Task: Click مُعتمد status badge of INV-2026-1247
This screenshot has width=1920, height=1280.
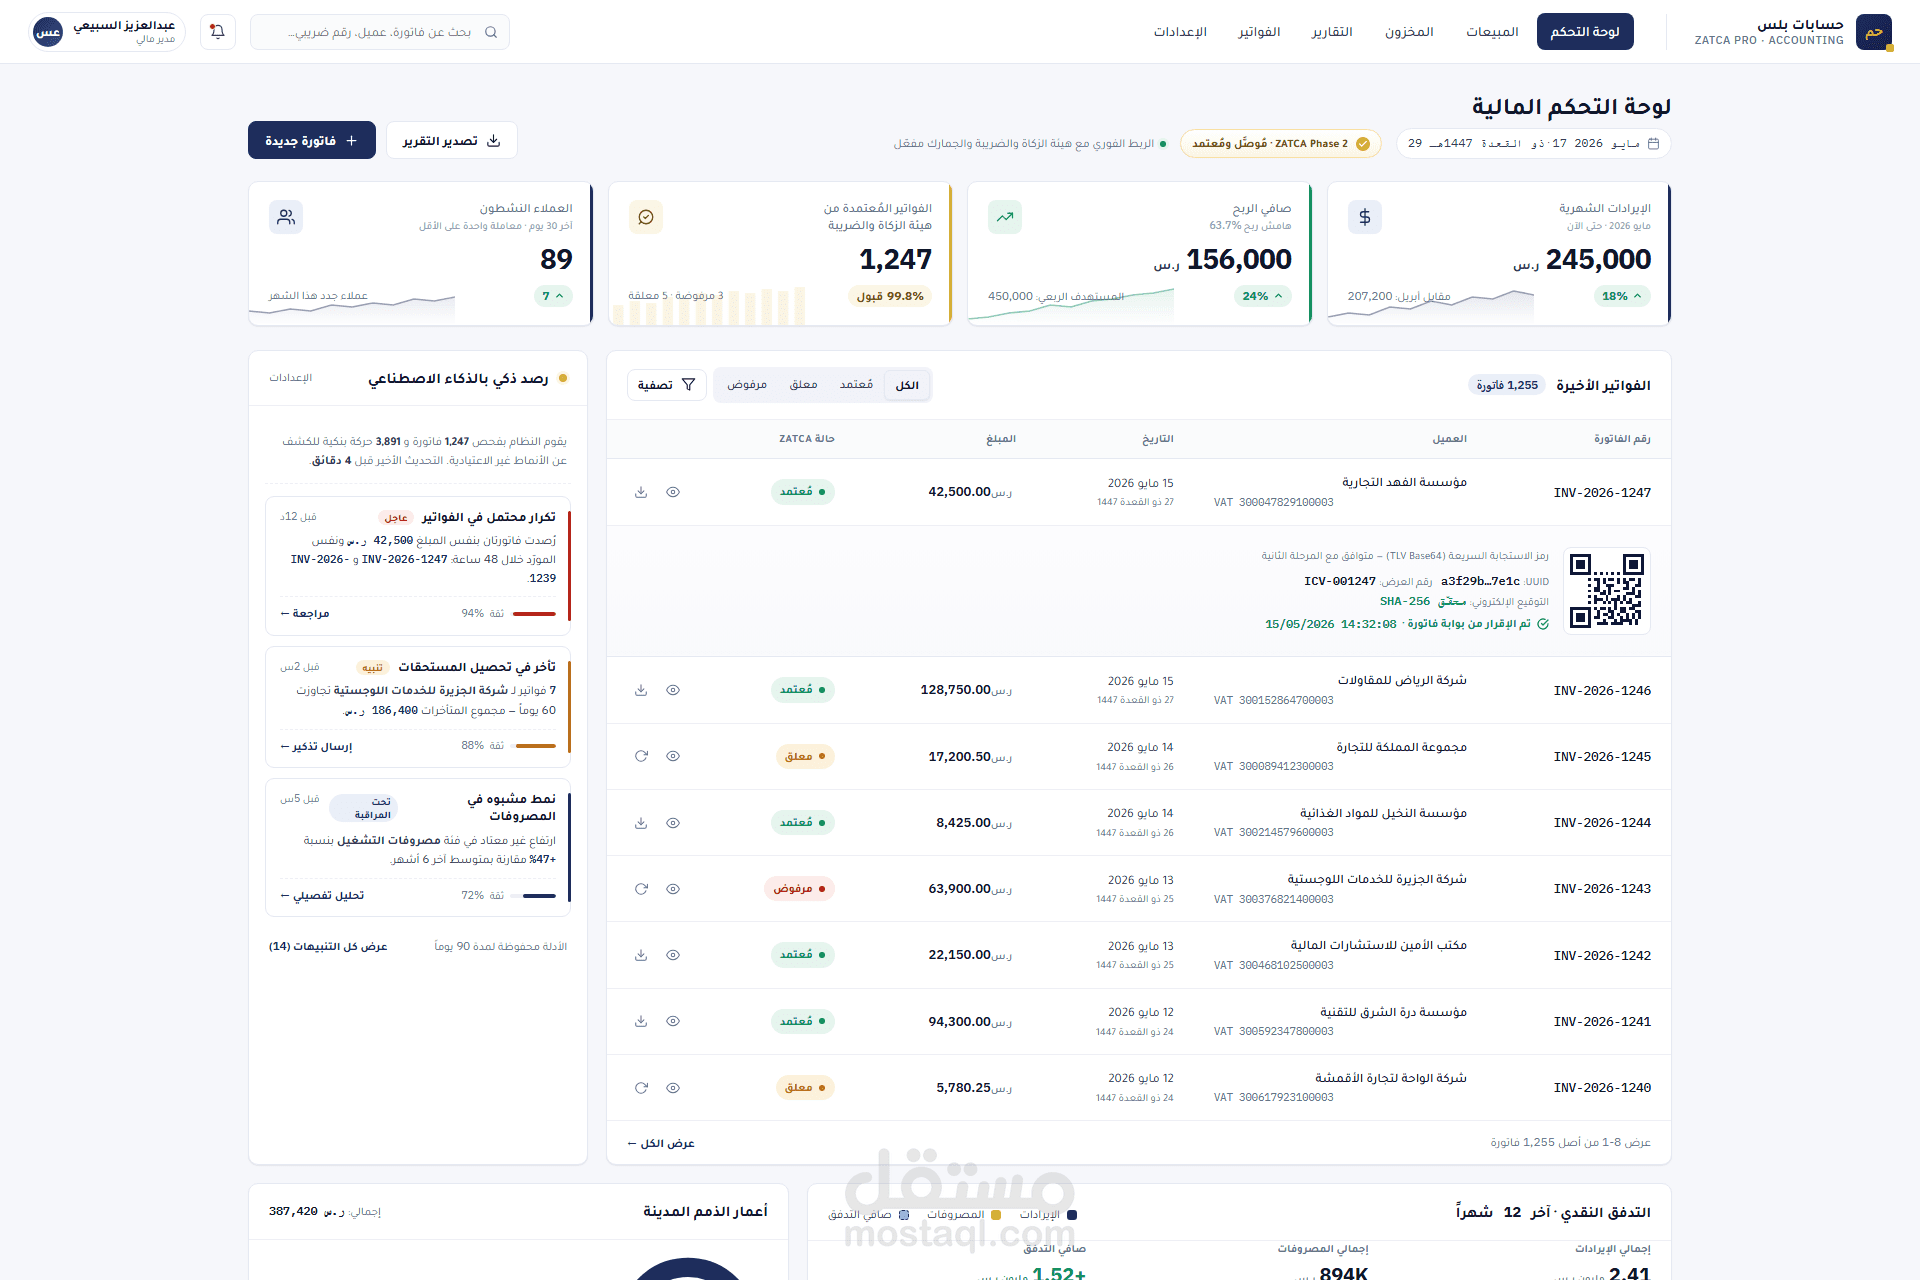Action: click(803, 492)
